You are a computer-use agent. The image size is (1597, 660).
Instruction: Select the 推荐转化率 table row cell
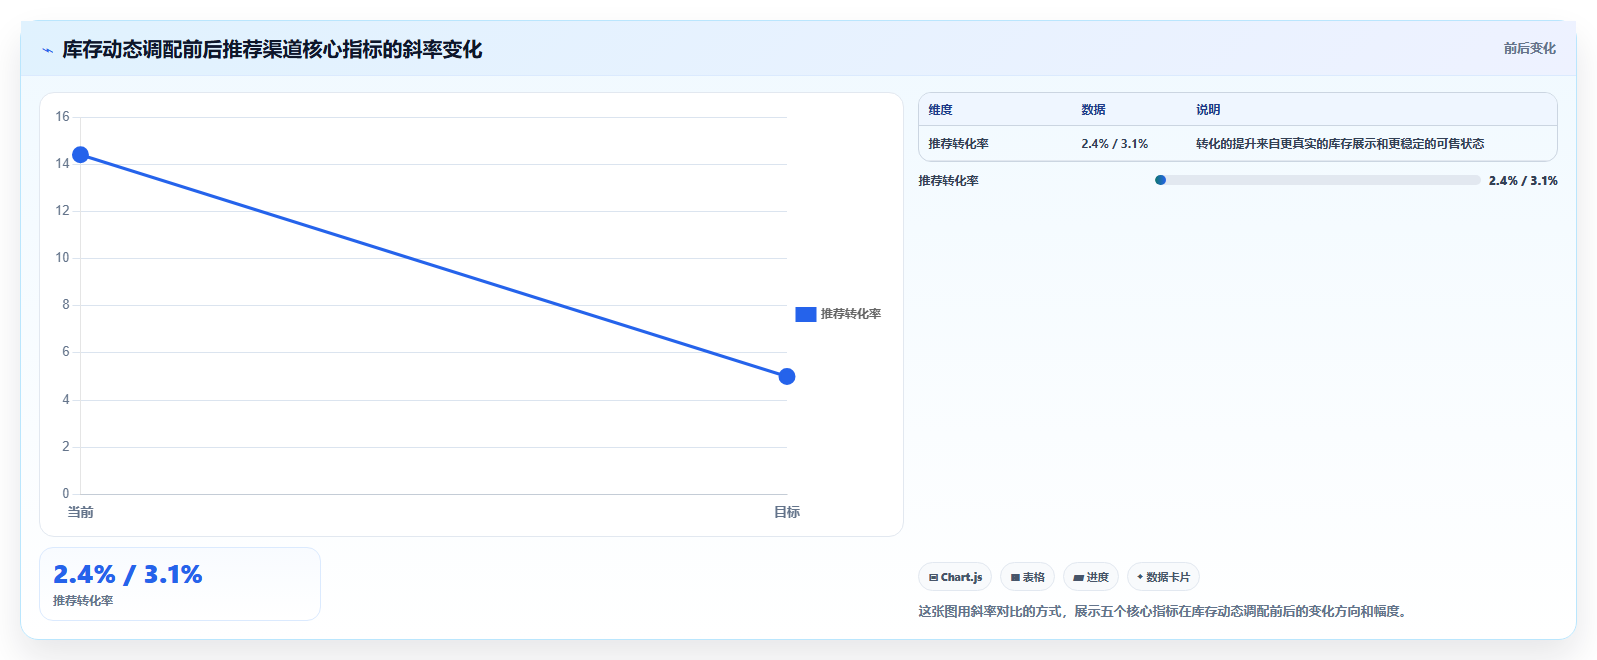coord(958,144)
